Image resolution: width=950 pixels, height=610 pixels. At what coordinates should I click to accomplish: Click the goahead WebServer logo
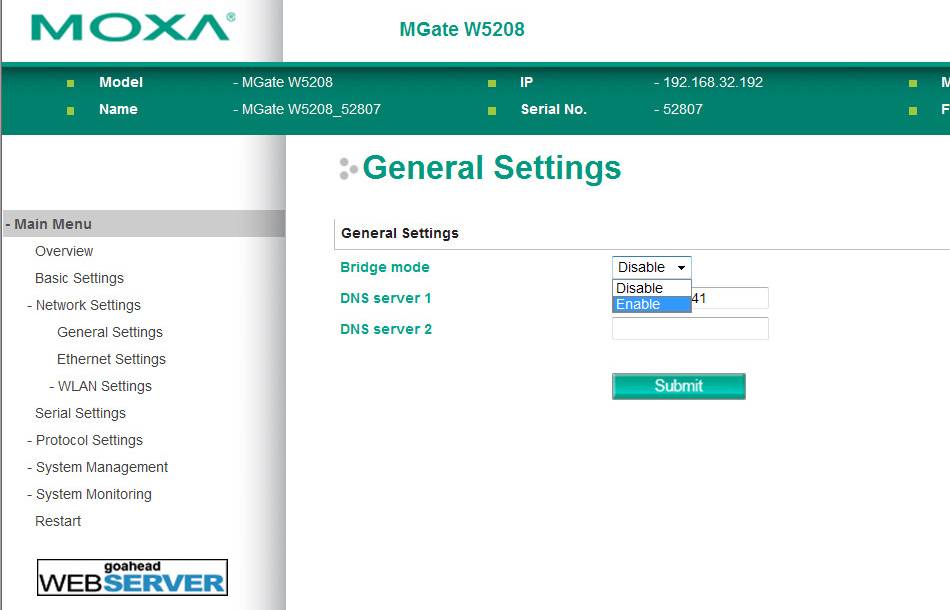(x=132, y=577)
